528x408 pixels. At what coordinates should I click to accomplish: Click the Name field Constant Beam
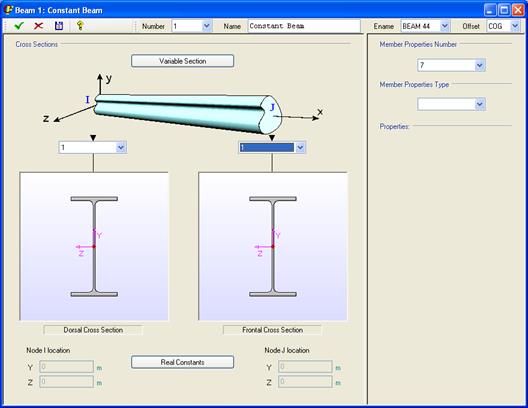[x=304, y=26]
